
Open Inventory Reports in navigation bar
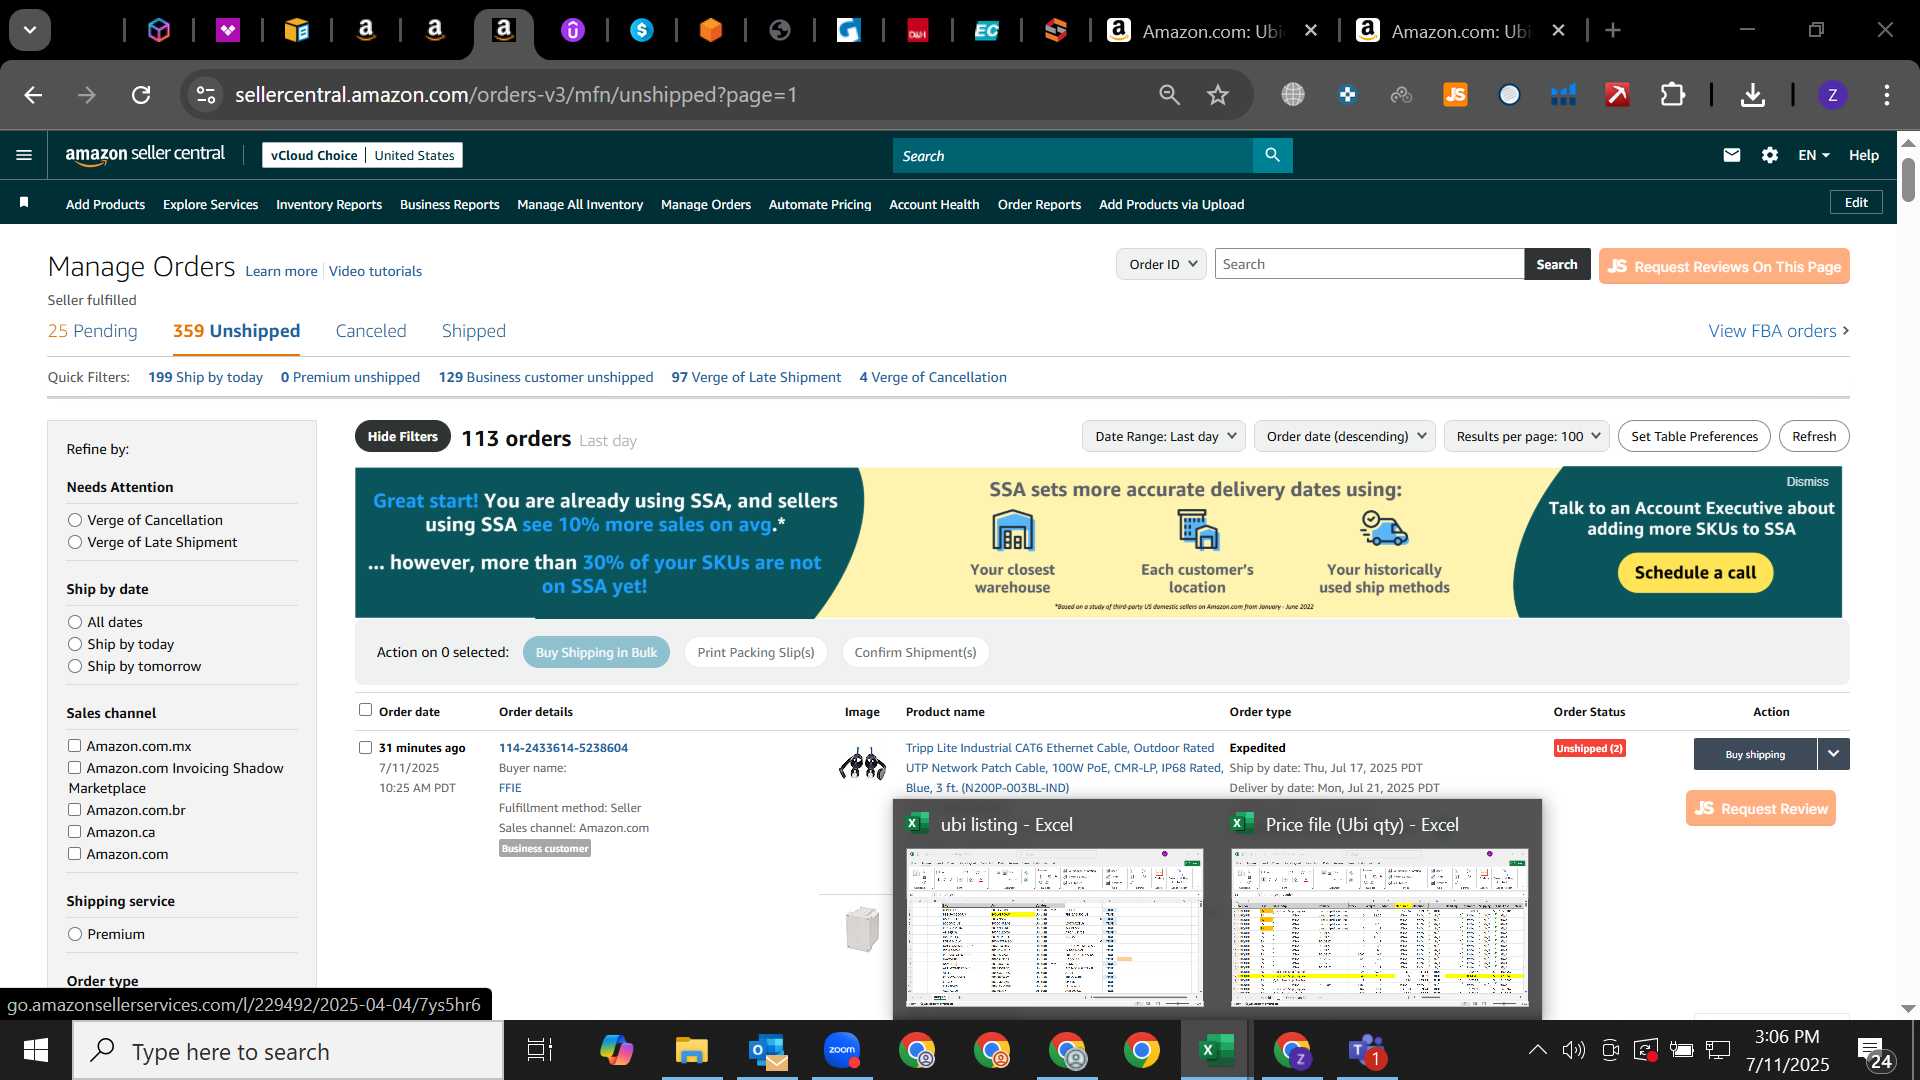pos(329,204)
